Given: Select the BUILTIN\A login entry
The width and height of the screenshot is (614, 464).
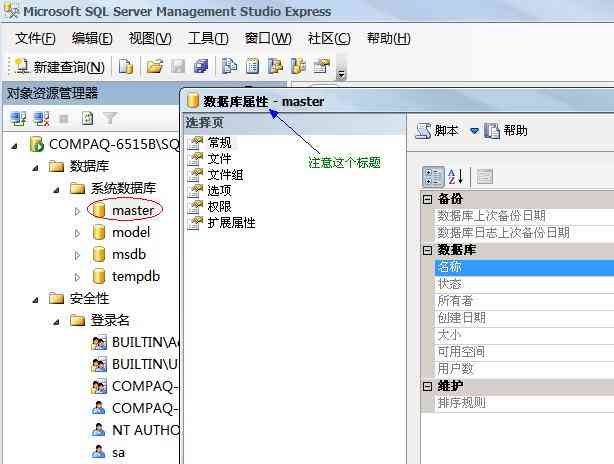Looking at the screenshot, I should pos(145,343).
